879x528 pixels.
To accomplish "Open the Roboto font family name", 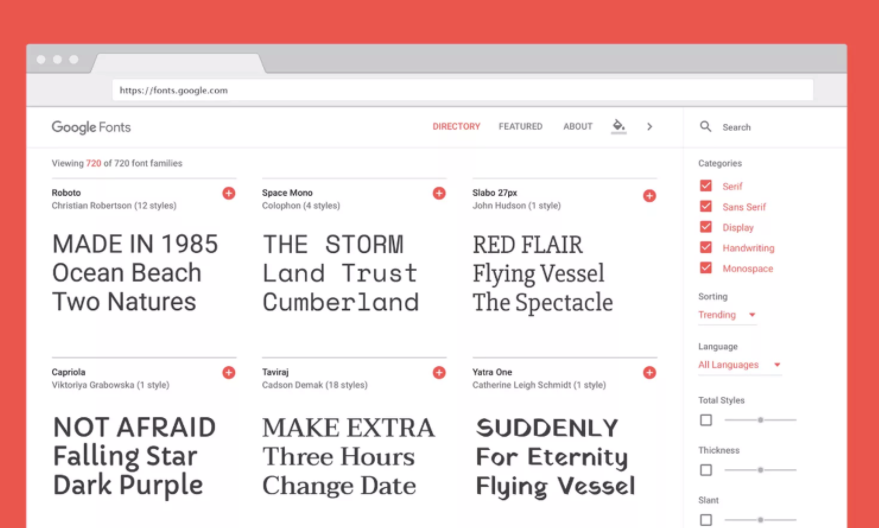I will [66, 192].
